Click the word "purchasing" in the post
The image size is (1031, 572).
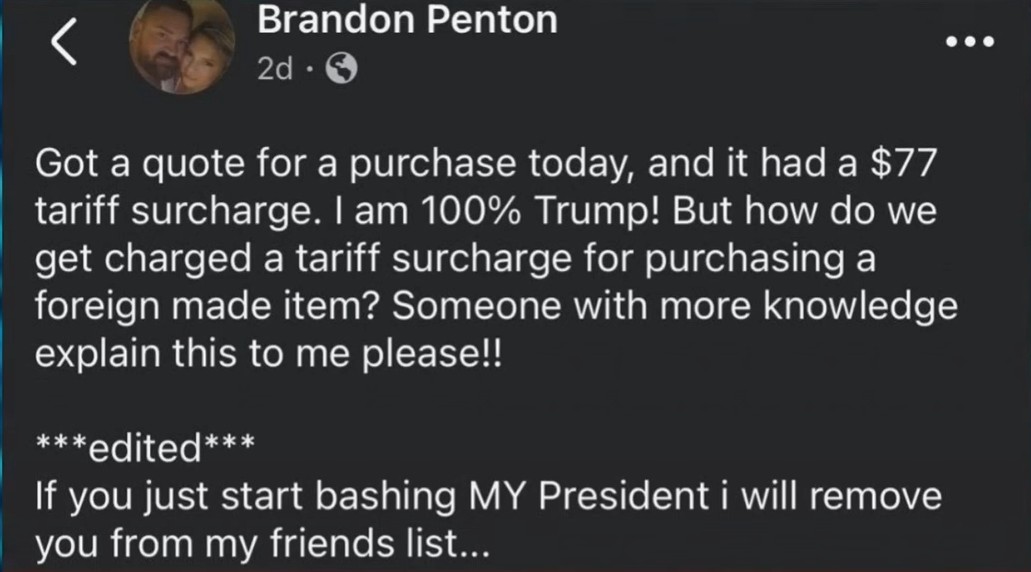(x=750, y=260)
